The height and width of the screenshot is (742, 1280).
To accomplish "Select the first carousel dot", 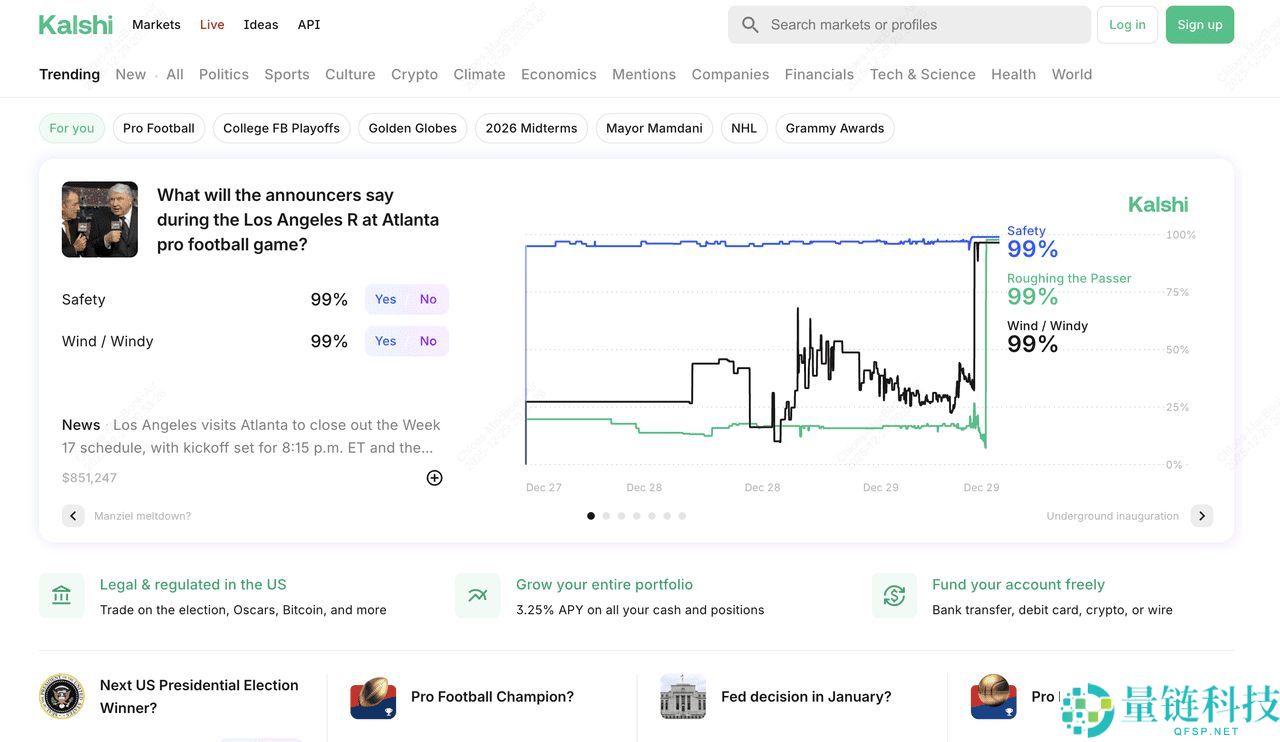I will 591,516.
